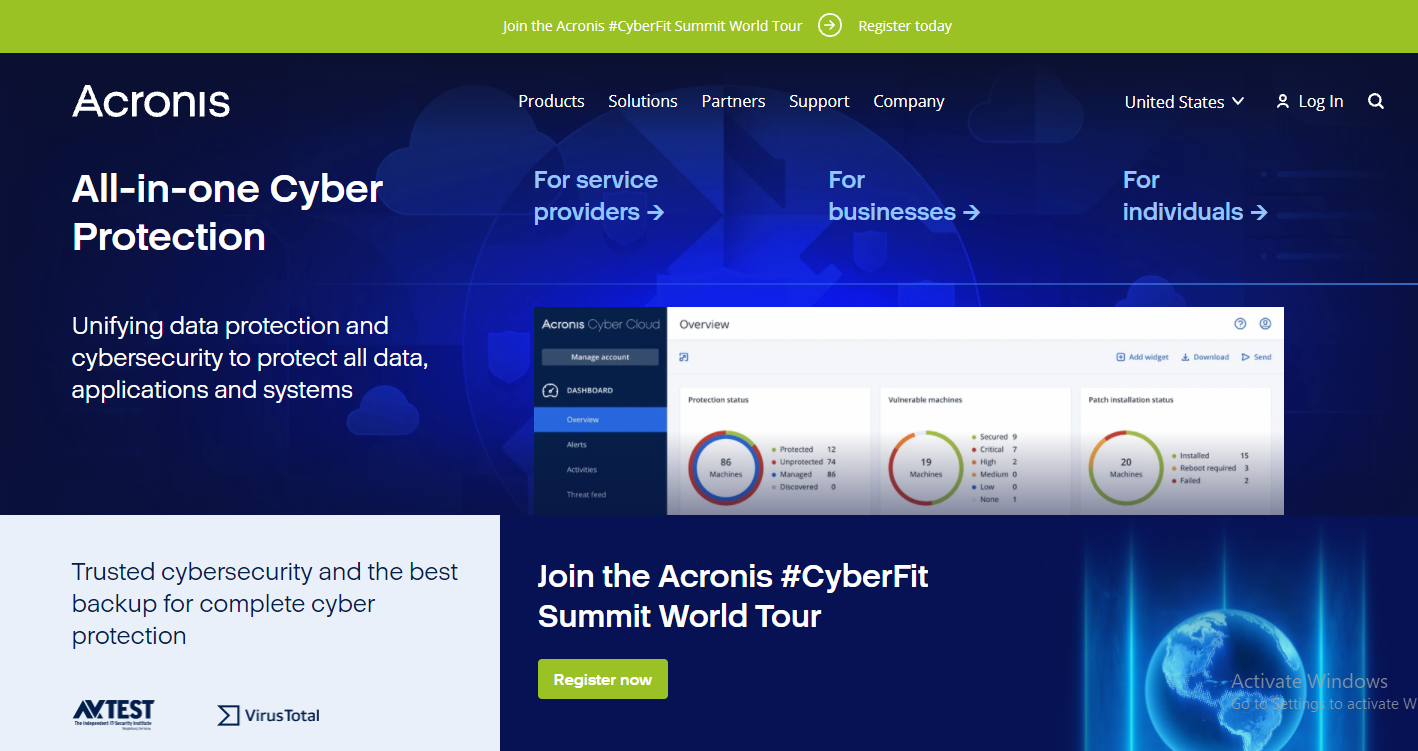Click the help question mark icon in Overview
The width and height of the screenshot is (1418, 751).
click(1240, 324)
